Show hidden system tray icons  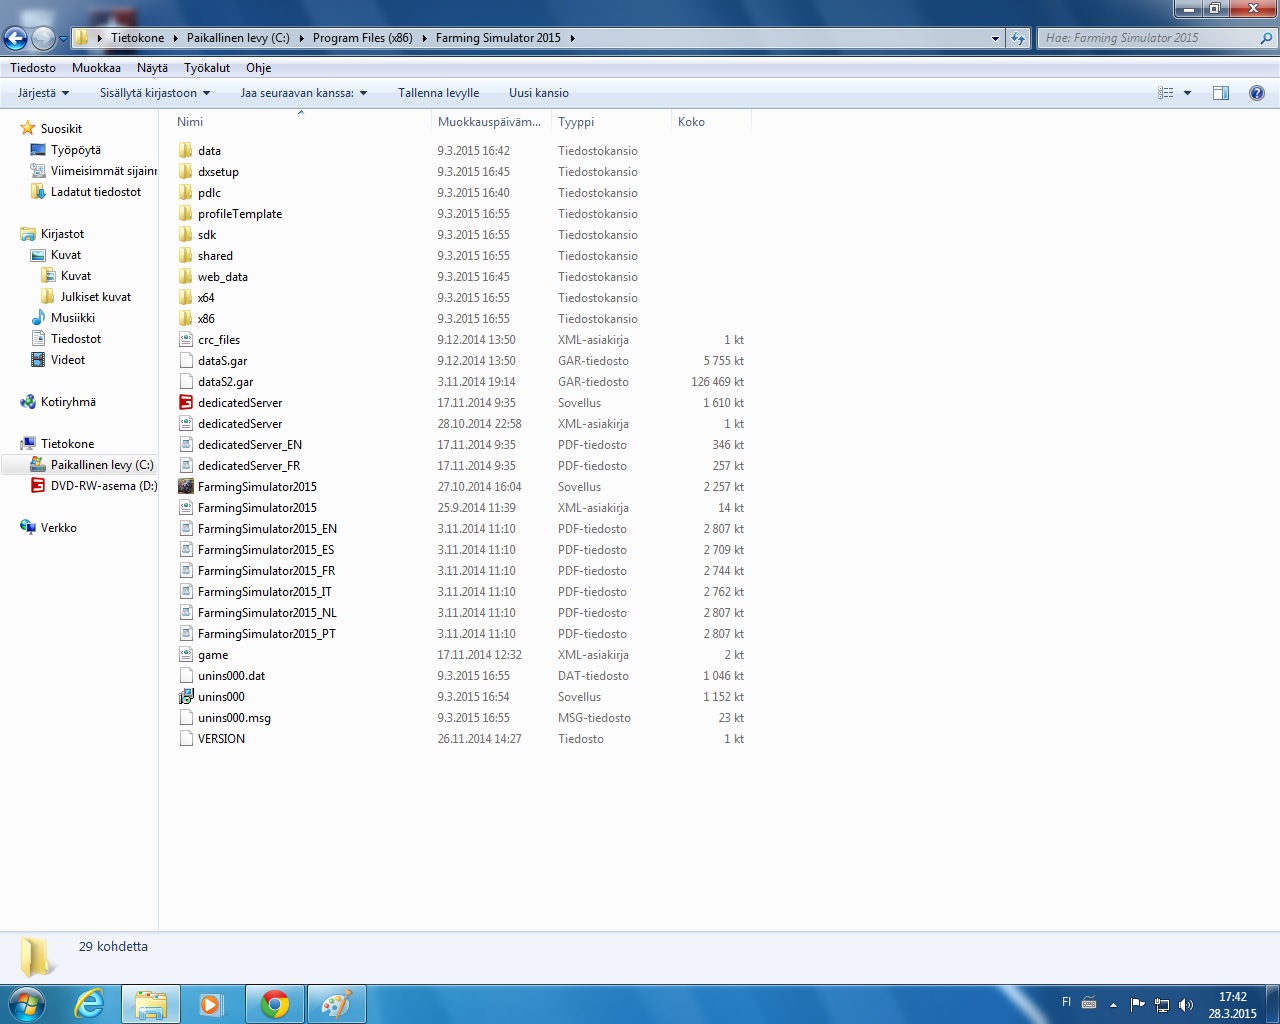pos(1113,1005)
